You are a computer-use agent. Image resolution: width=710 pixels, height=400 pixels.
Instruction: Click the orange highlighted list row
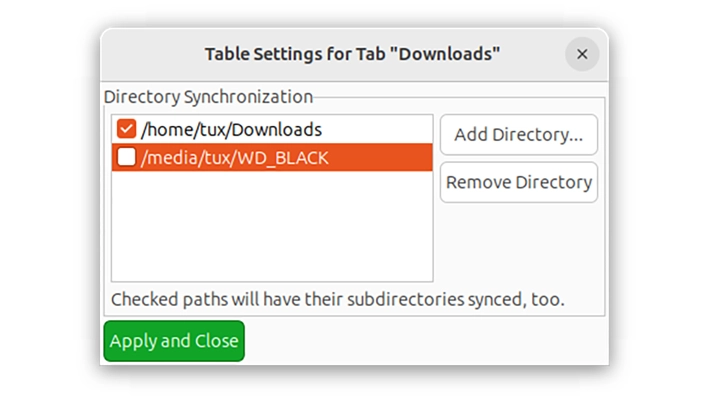272,157
